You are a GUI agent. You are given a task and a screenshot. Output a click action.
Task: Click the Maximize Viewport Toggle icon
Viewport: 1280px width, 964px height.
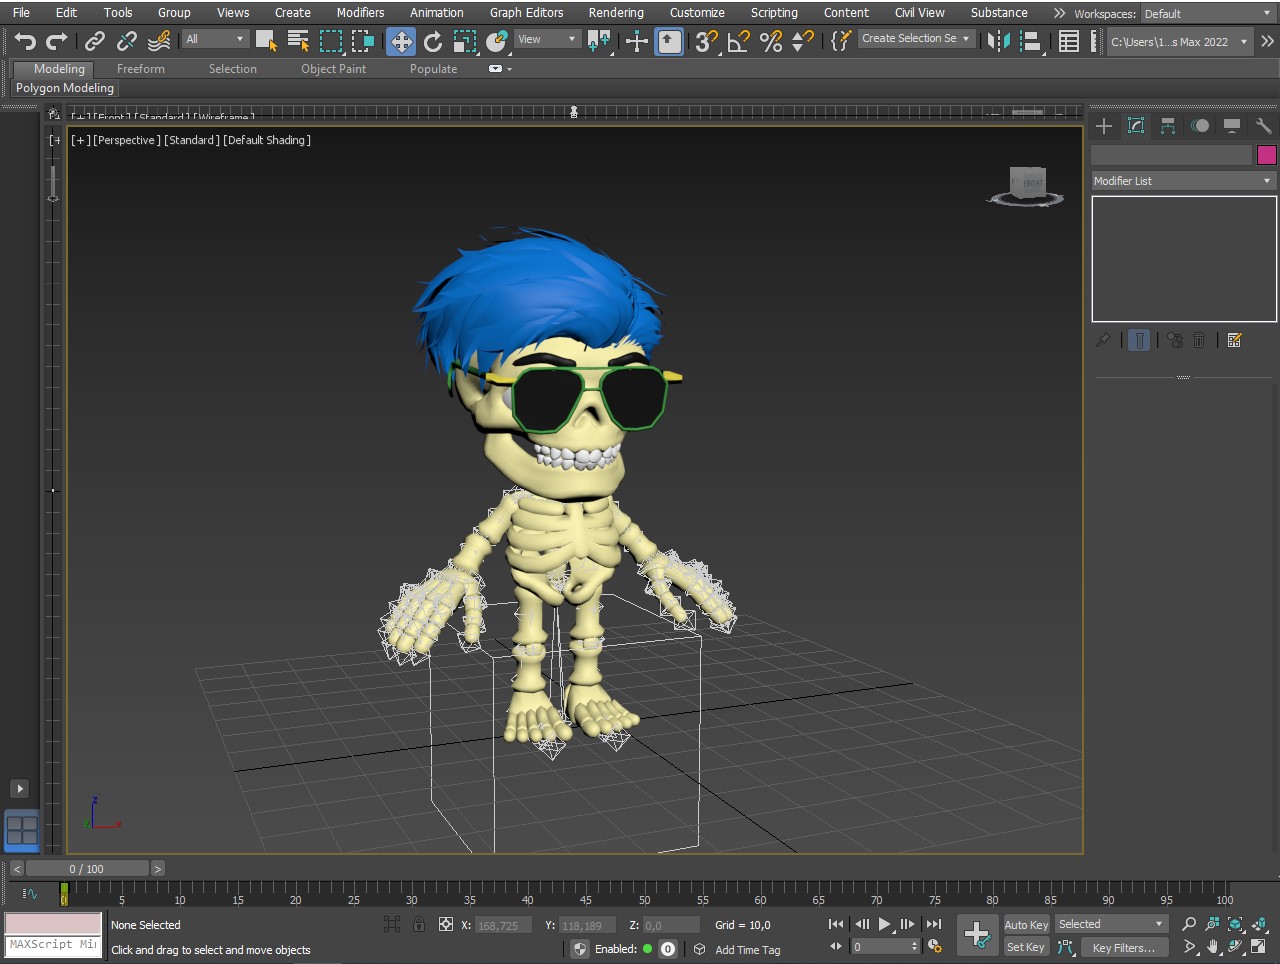pos(1259,947)
